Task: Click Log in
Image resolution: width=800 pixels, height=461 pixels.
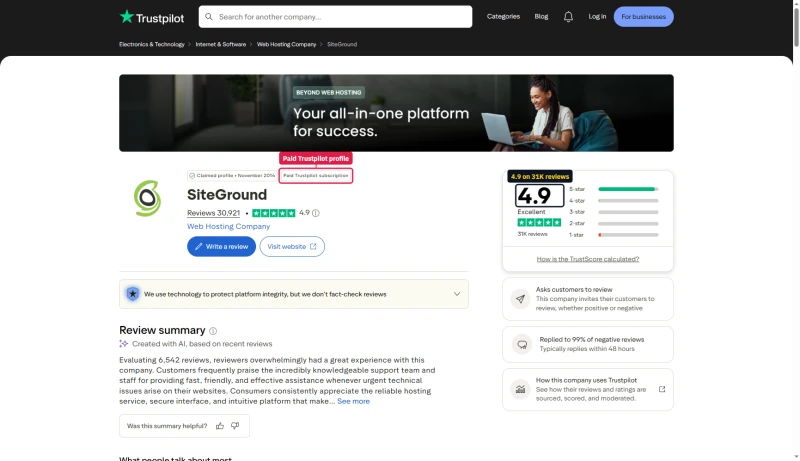Action: (x=597, y=17)
